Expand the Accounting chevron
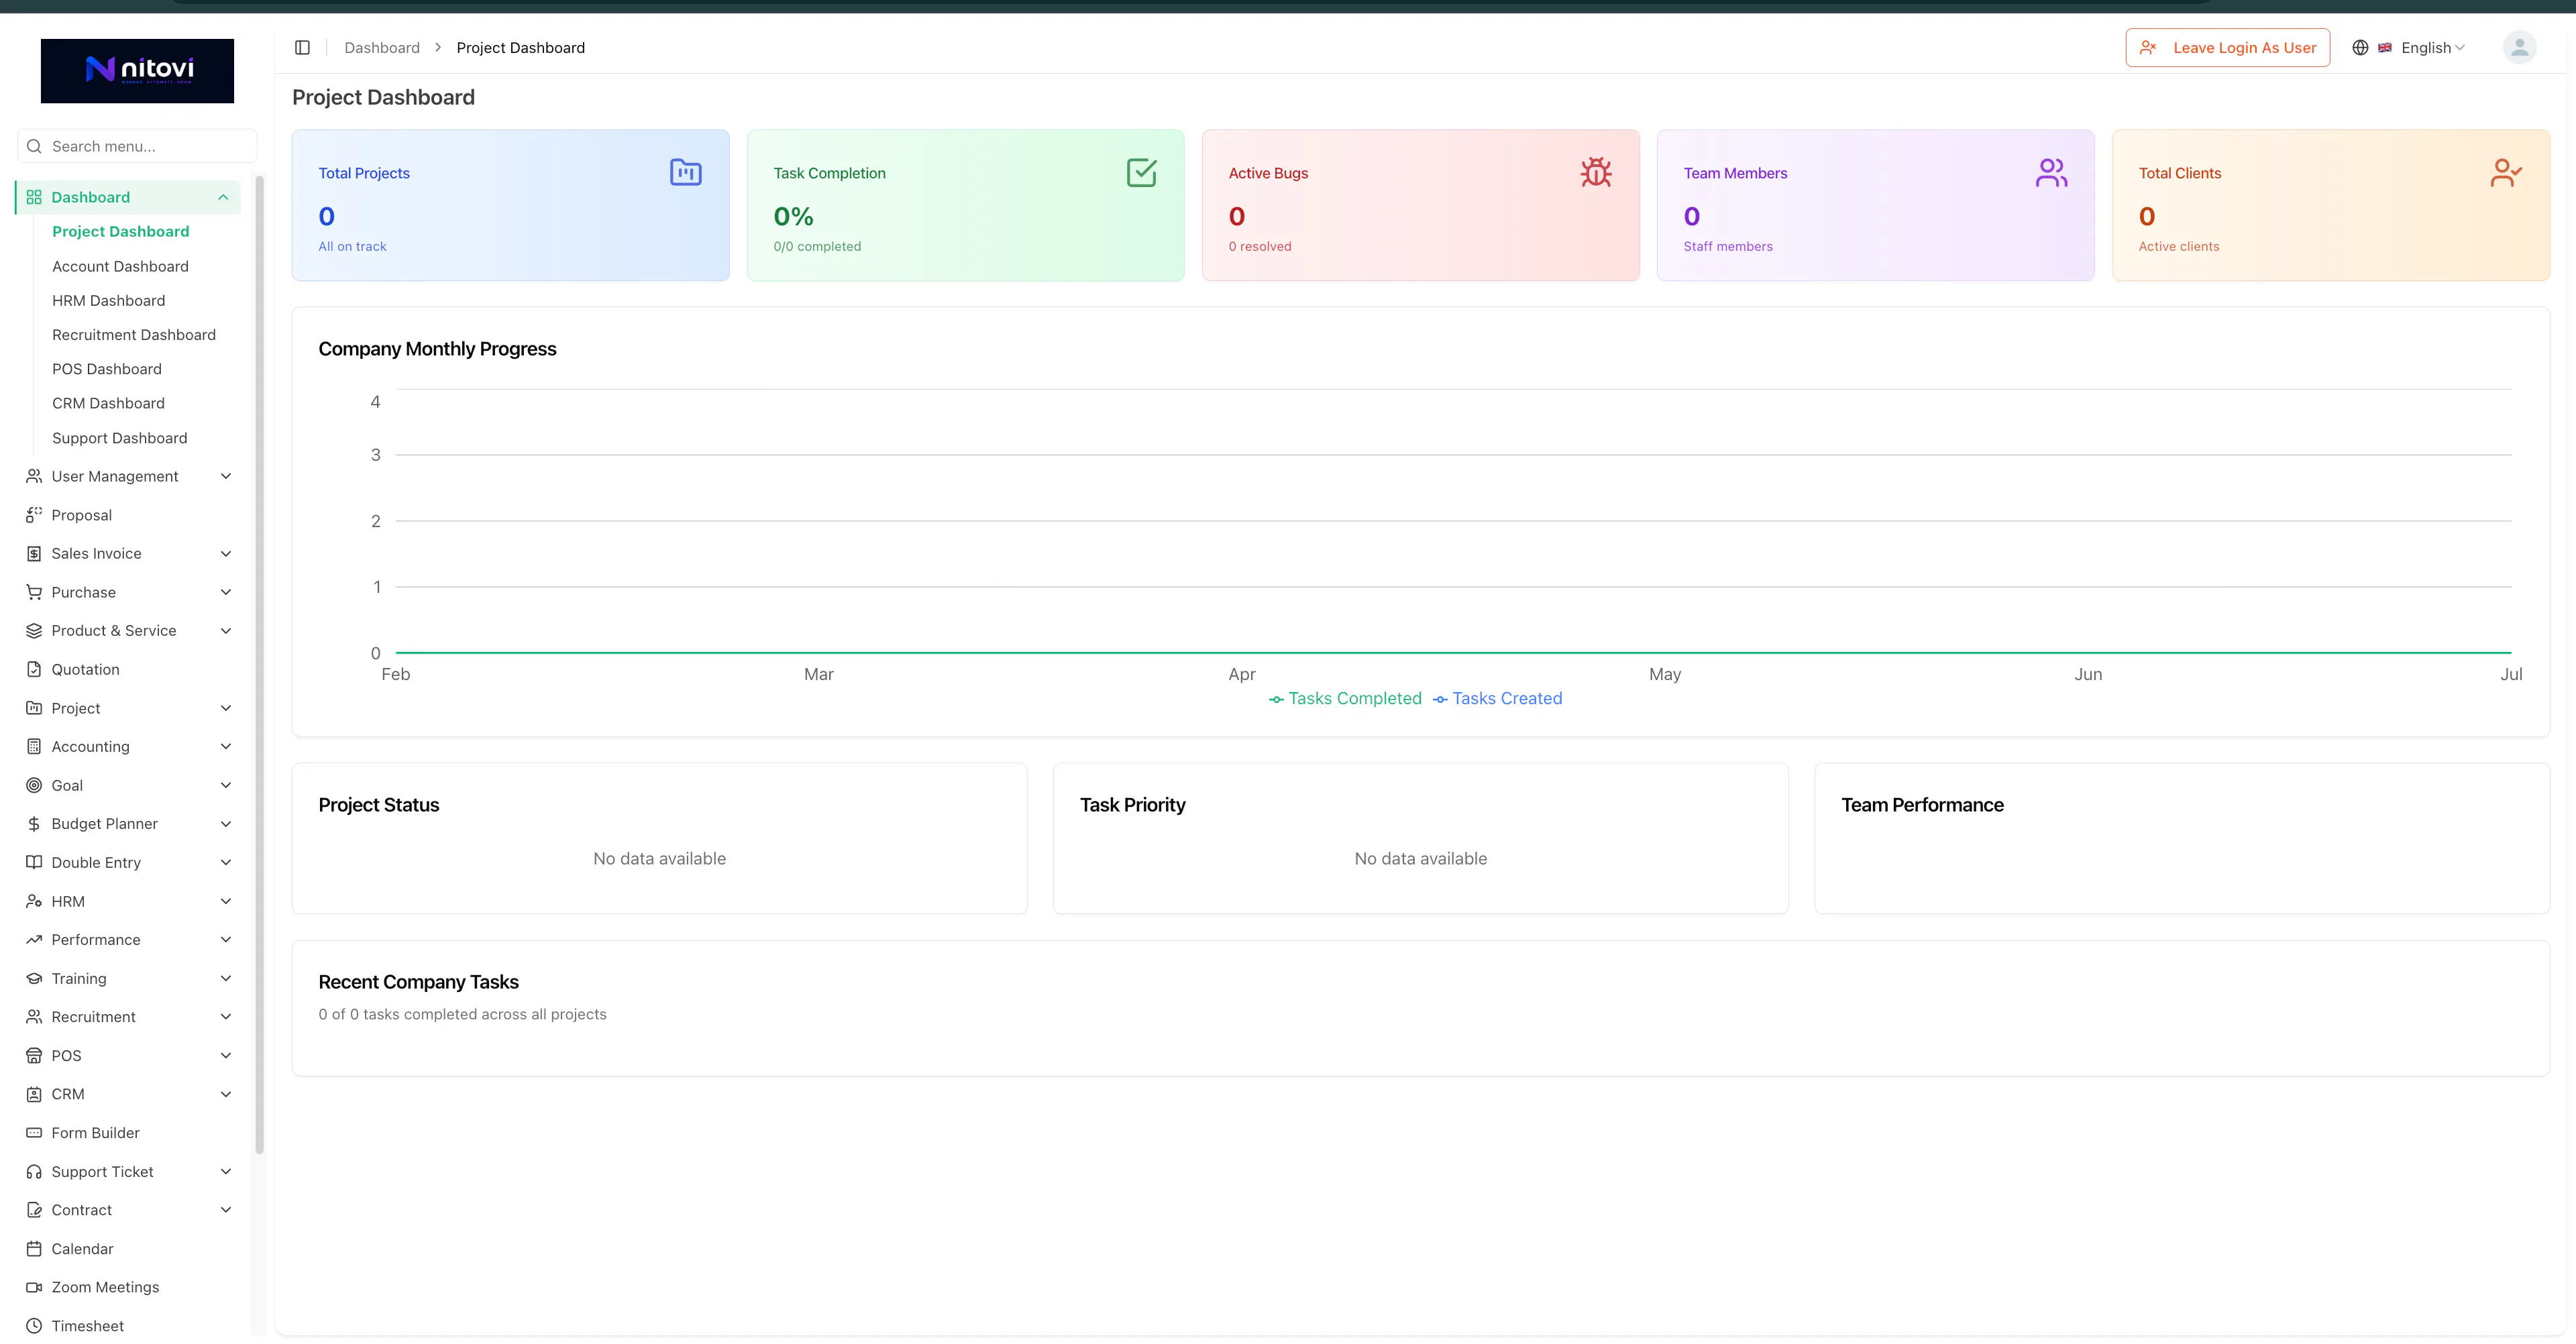Screen dimensions: 2576x1344 (x=226, y=747)
